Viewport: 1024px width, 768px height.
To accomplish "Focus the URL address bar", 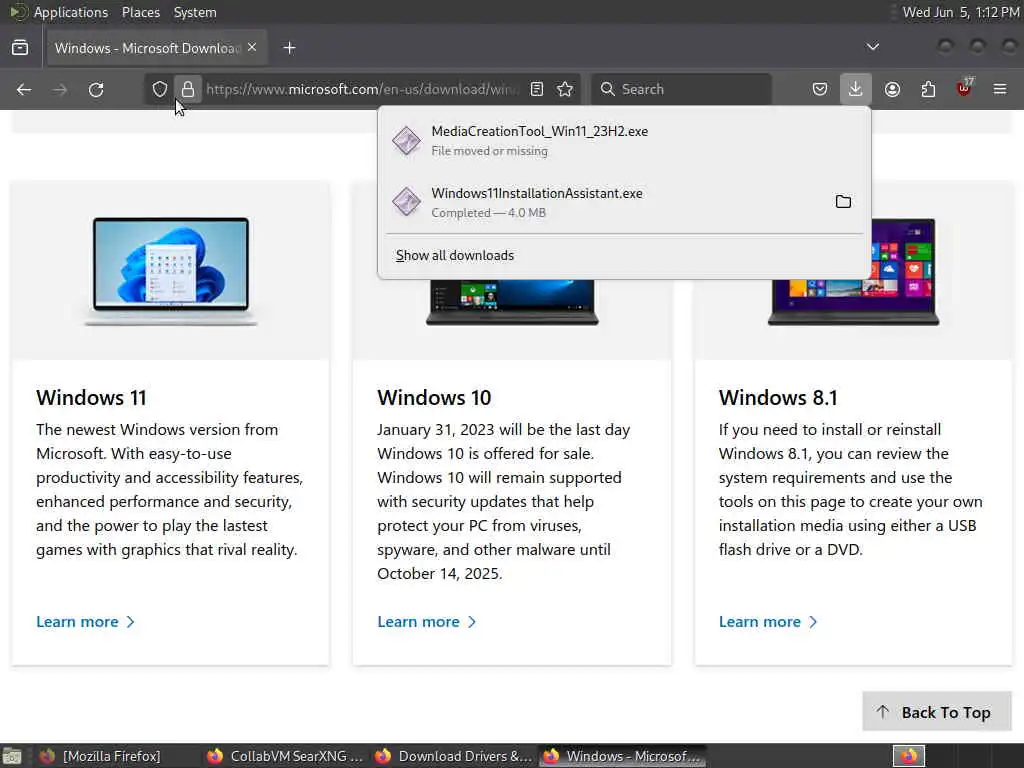I will coord(362,89).
